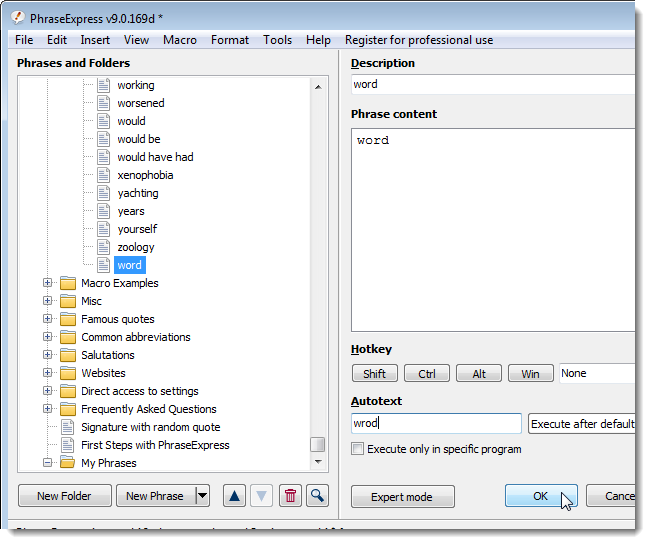Image resolution: width=650 pixels, height=544 pixels.
Task: Click the Macro Examples folder icon
Action: point(68,283)
